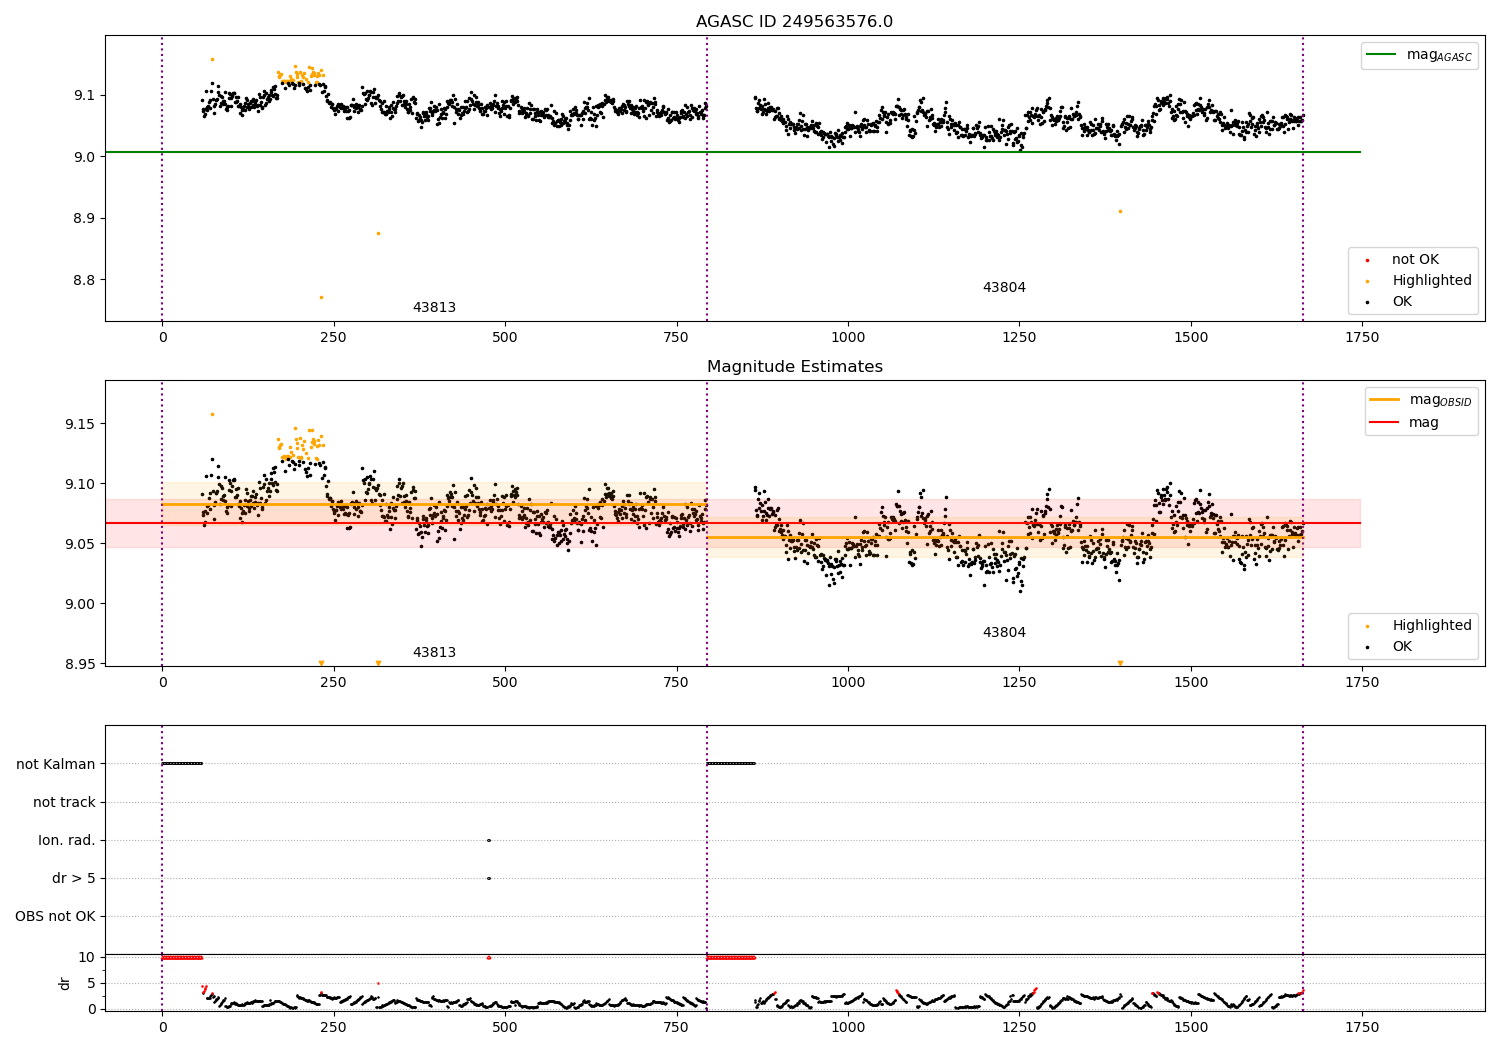The width and height of the screenshot is (1500, 1050).
Task: Select the 'Ion. rad.' axis label
Action: pos(67,841)
